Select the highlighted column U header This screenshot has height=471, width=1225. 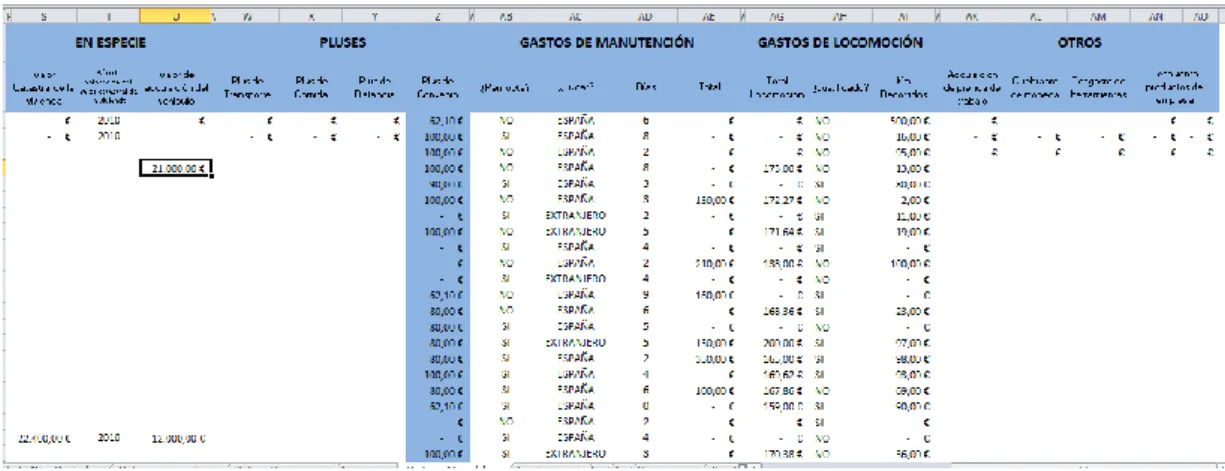[x=177, y=17]
